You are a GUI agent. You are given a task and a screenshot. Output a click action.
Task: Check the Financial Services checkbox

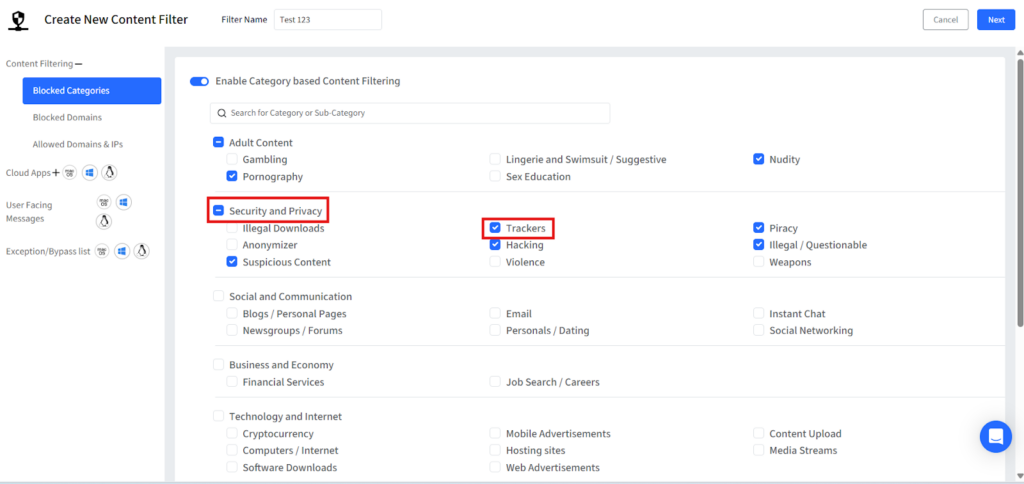pyautogui.click(x=232, y=382)
